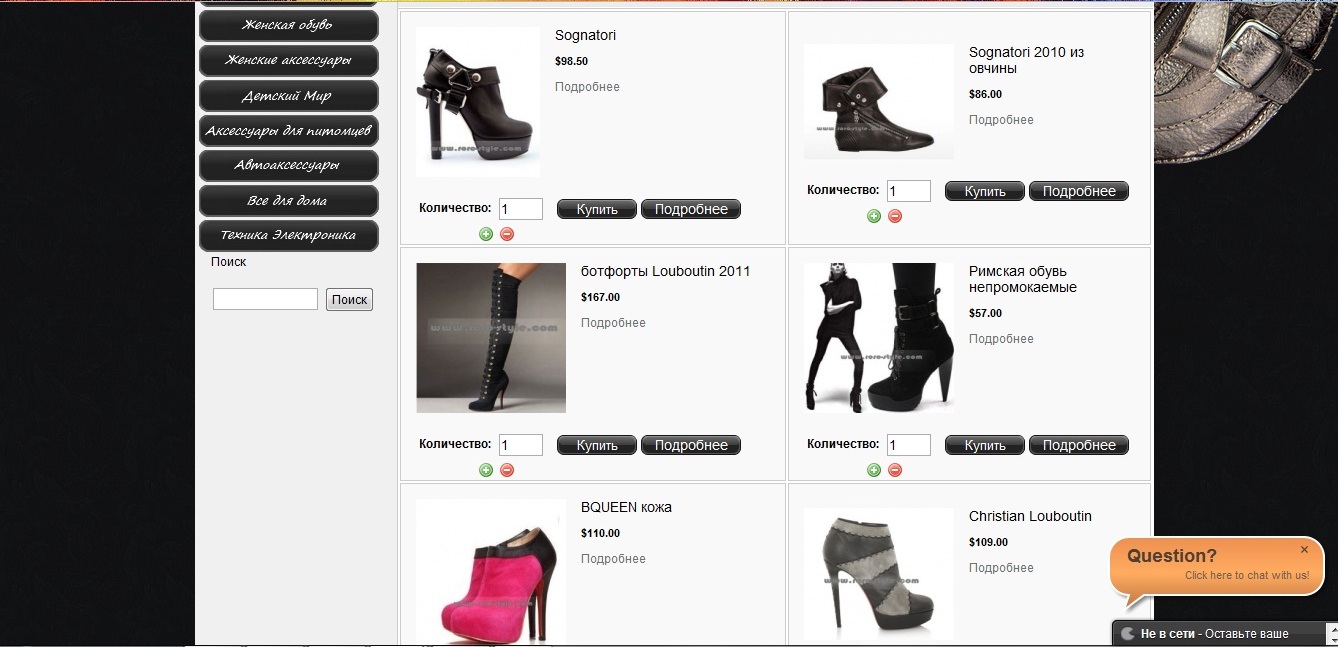
Task: Click gray Подробнее link under $86.00 price
Action: pos(1001,120)
